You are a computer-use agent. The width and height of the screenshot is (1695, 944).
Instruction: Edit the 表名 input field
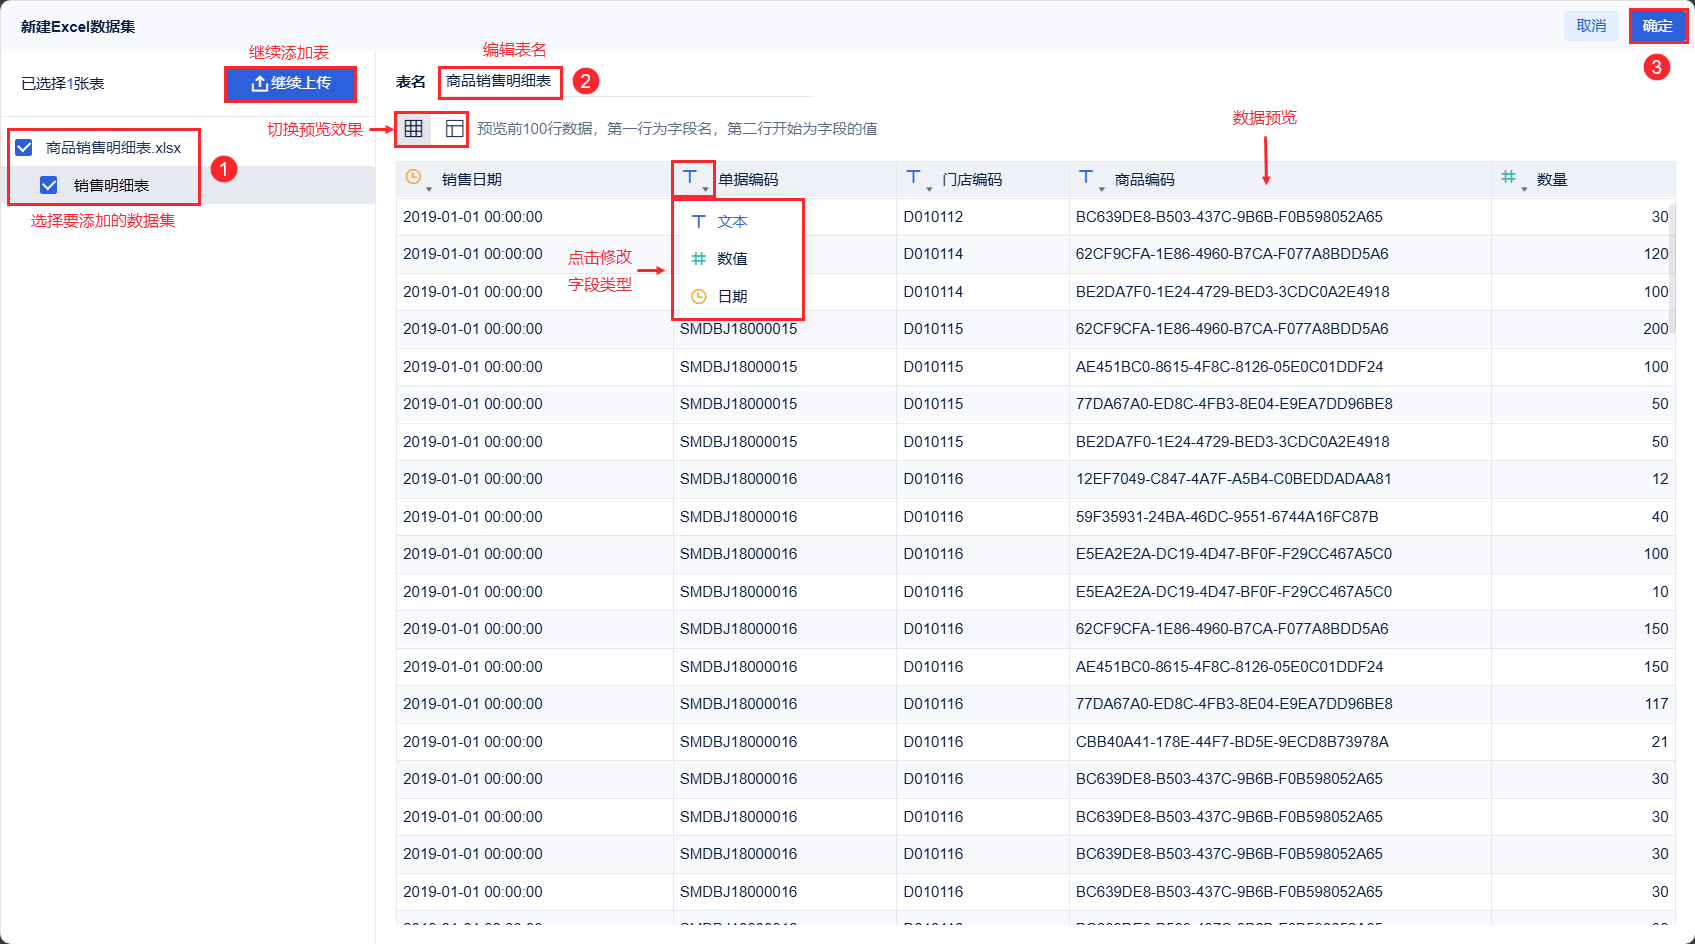point(626,81)
